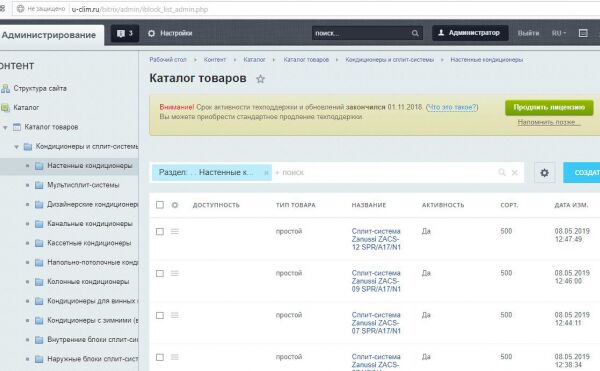Image resolution: width=600 pixels, height=371 pixels.
Task: Select Напольно-потолочные кондиционеры folder
Action: 92,263
